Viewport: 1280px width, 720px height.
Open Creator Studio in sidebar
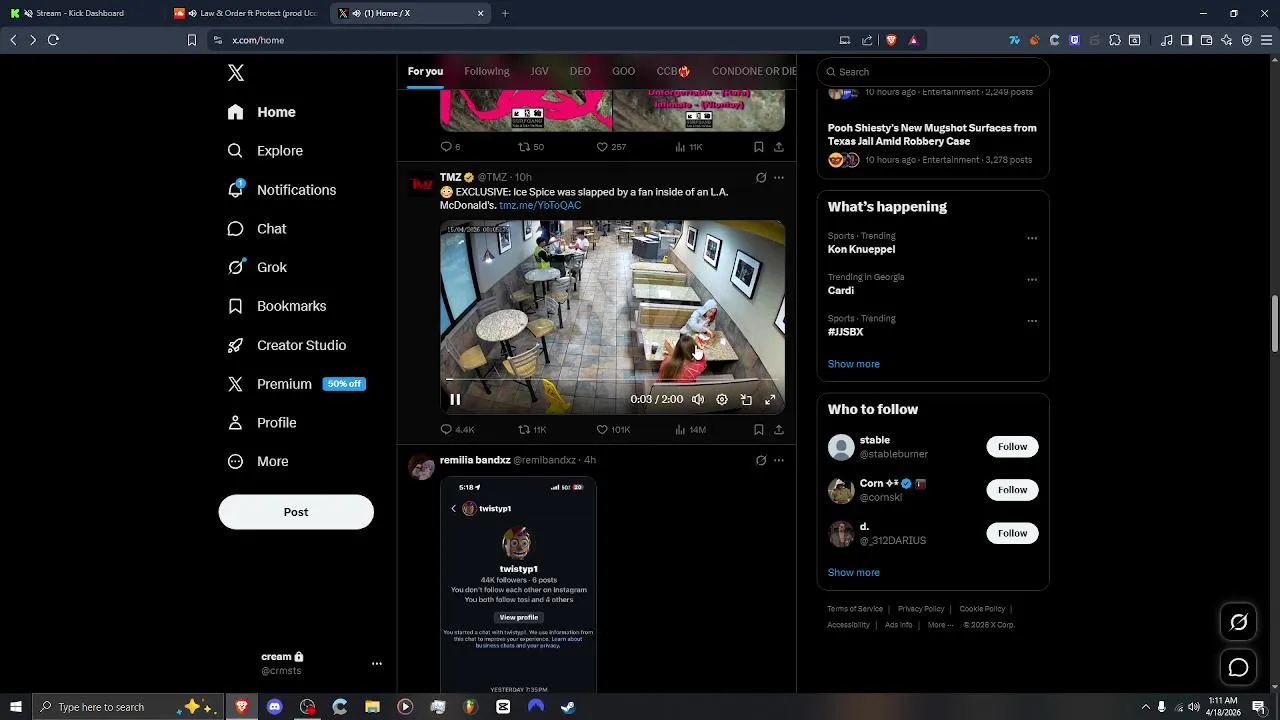click(x=286, y=345)
